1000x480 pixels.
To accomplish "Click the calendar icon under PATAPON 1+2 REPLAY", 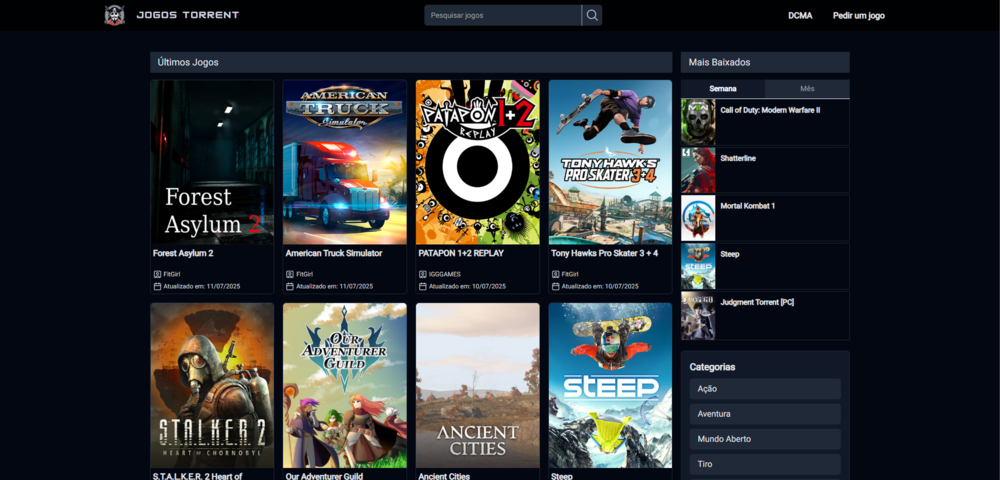I will tap(422, 286).
